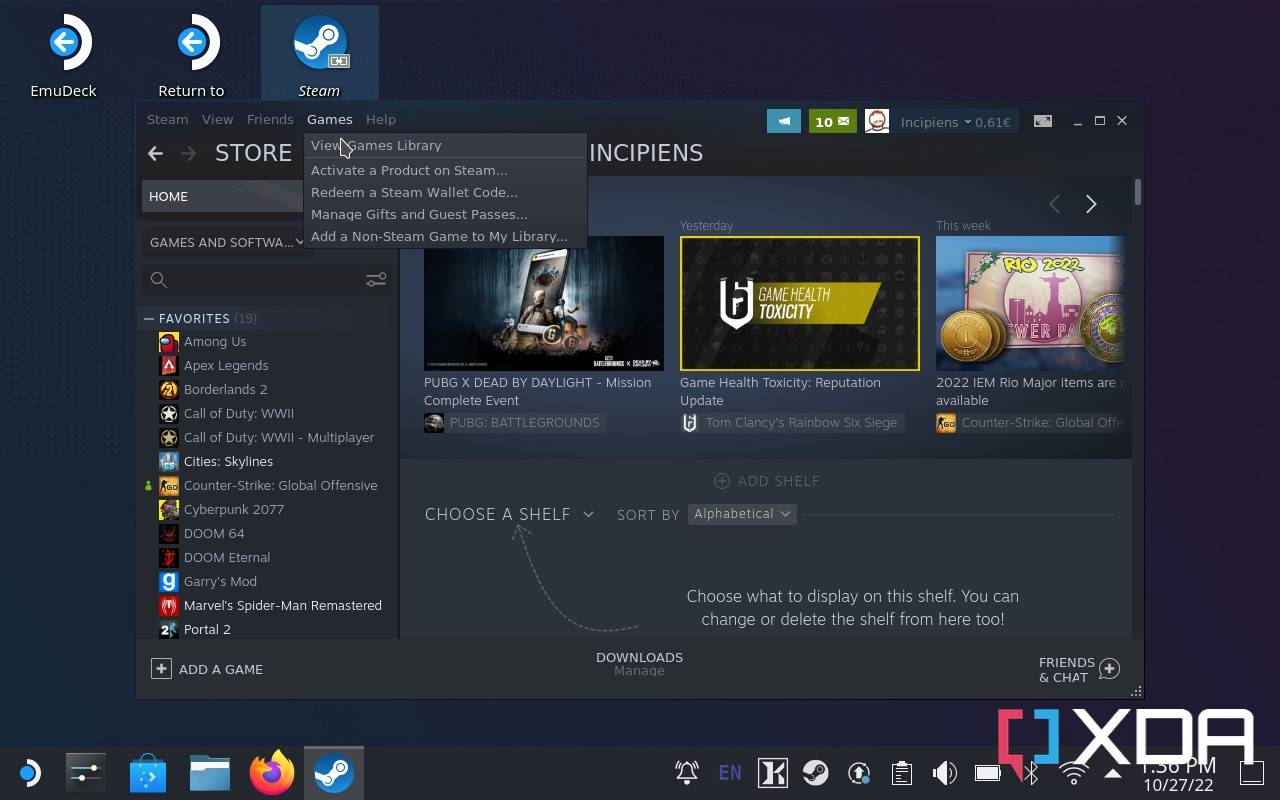Open Games and Software filter dropdown
The width and height of the screenshot is (1280, 800).
[228, 242]
